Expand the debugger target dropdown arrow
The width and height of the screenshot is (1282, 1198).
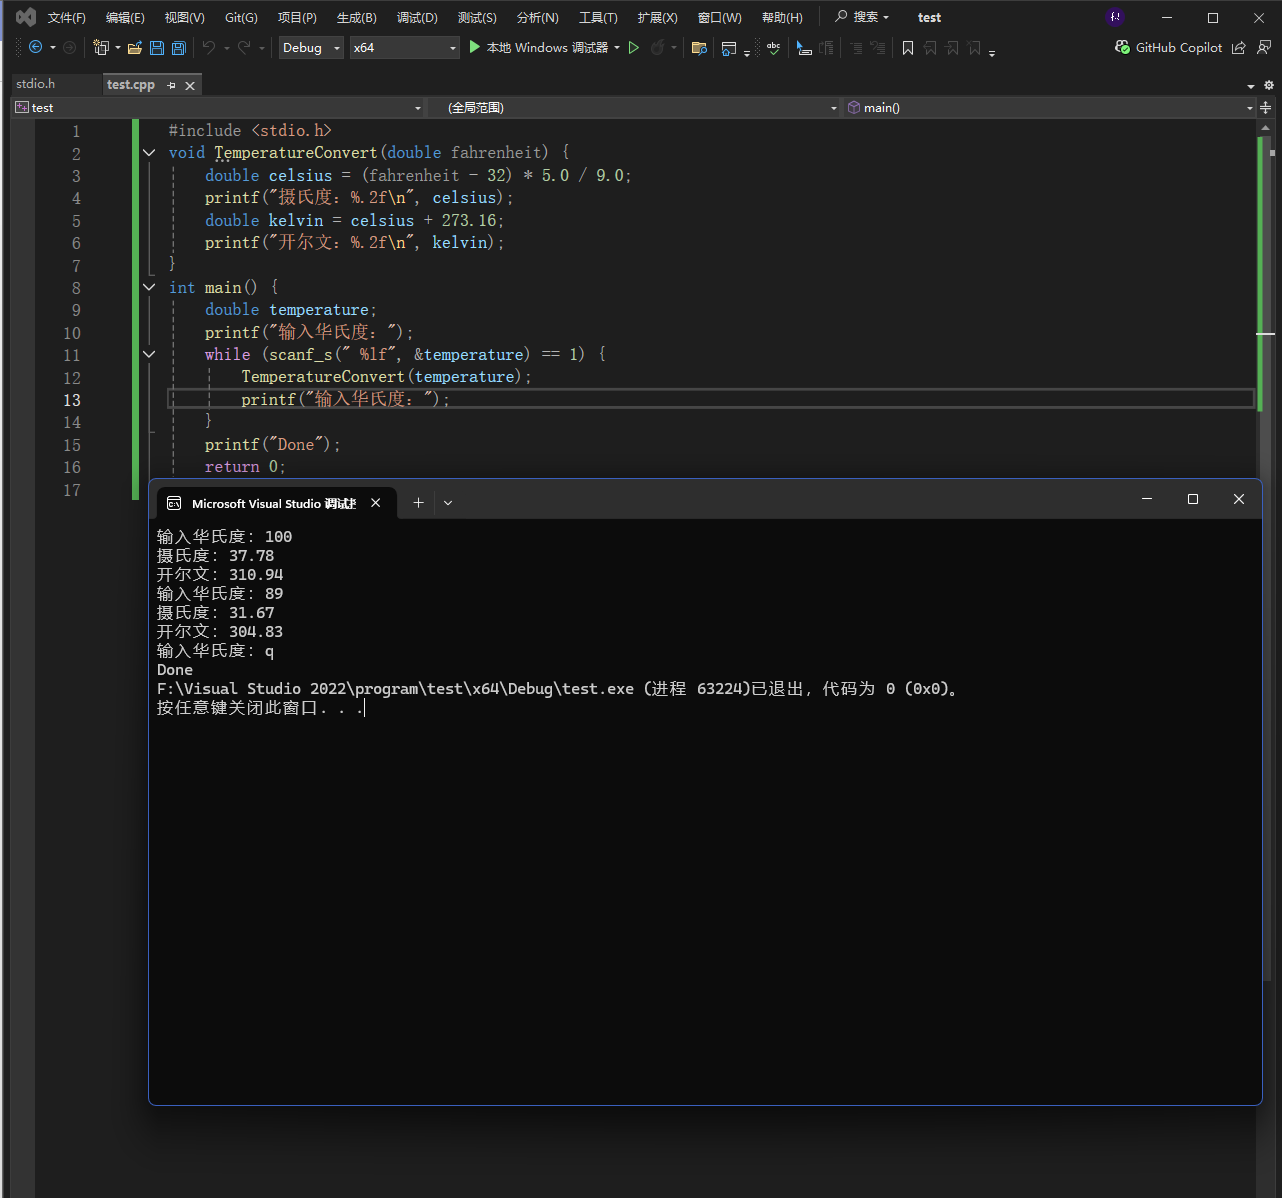(617, 47)
